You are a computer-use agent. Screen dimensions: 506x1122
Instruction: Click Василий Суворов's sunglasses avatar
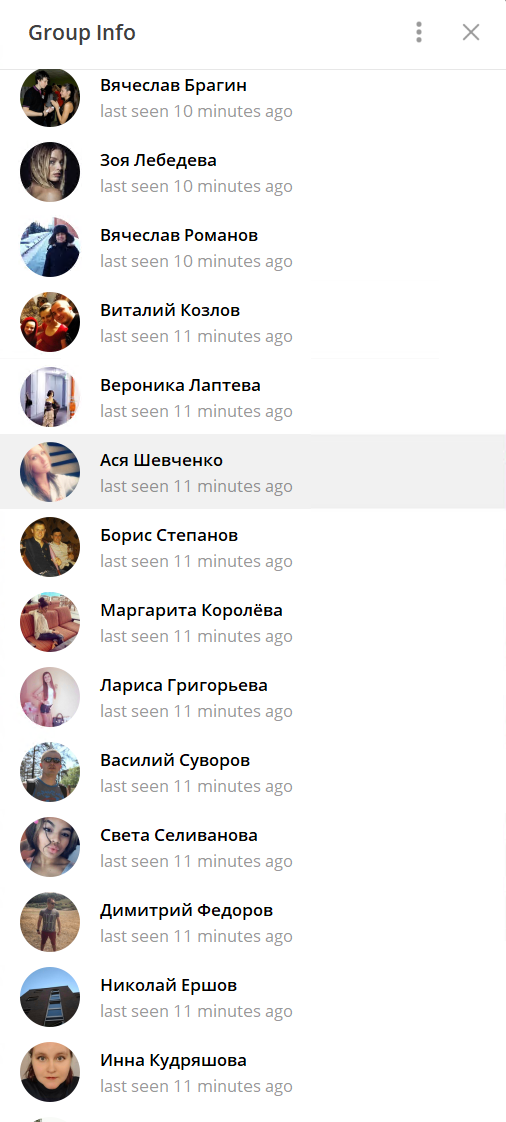[50, 772]
